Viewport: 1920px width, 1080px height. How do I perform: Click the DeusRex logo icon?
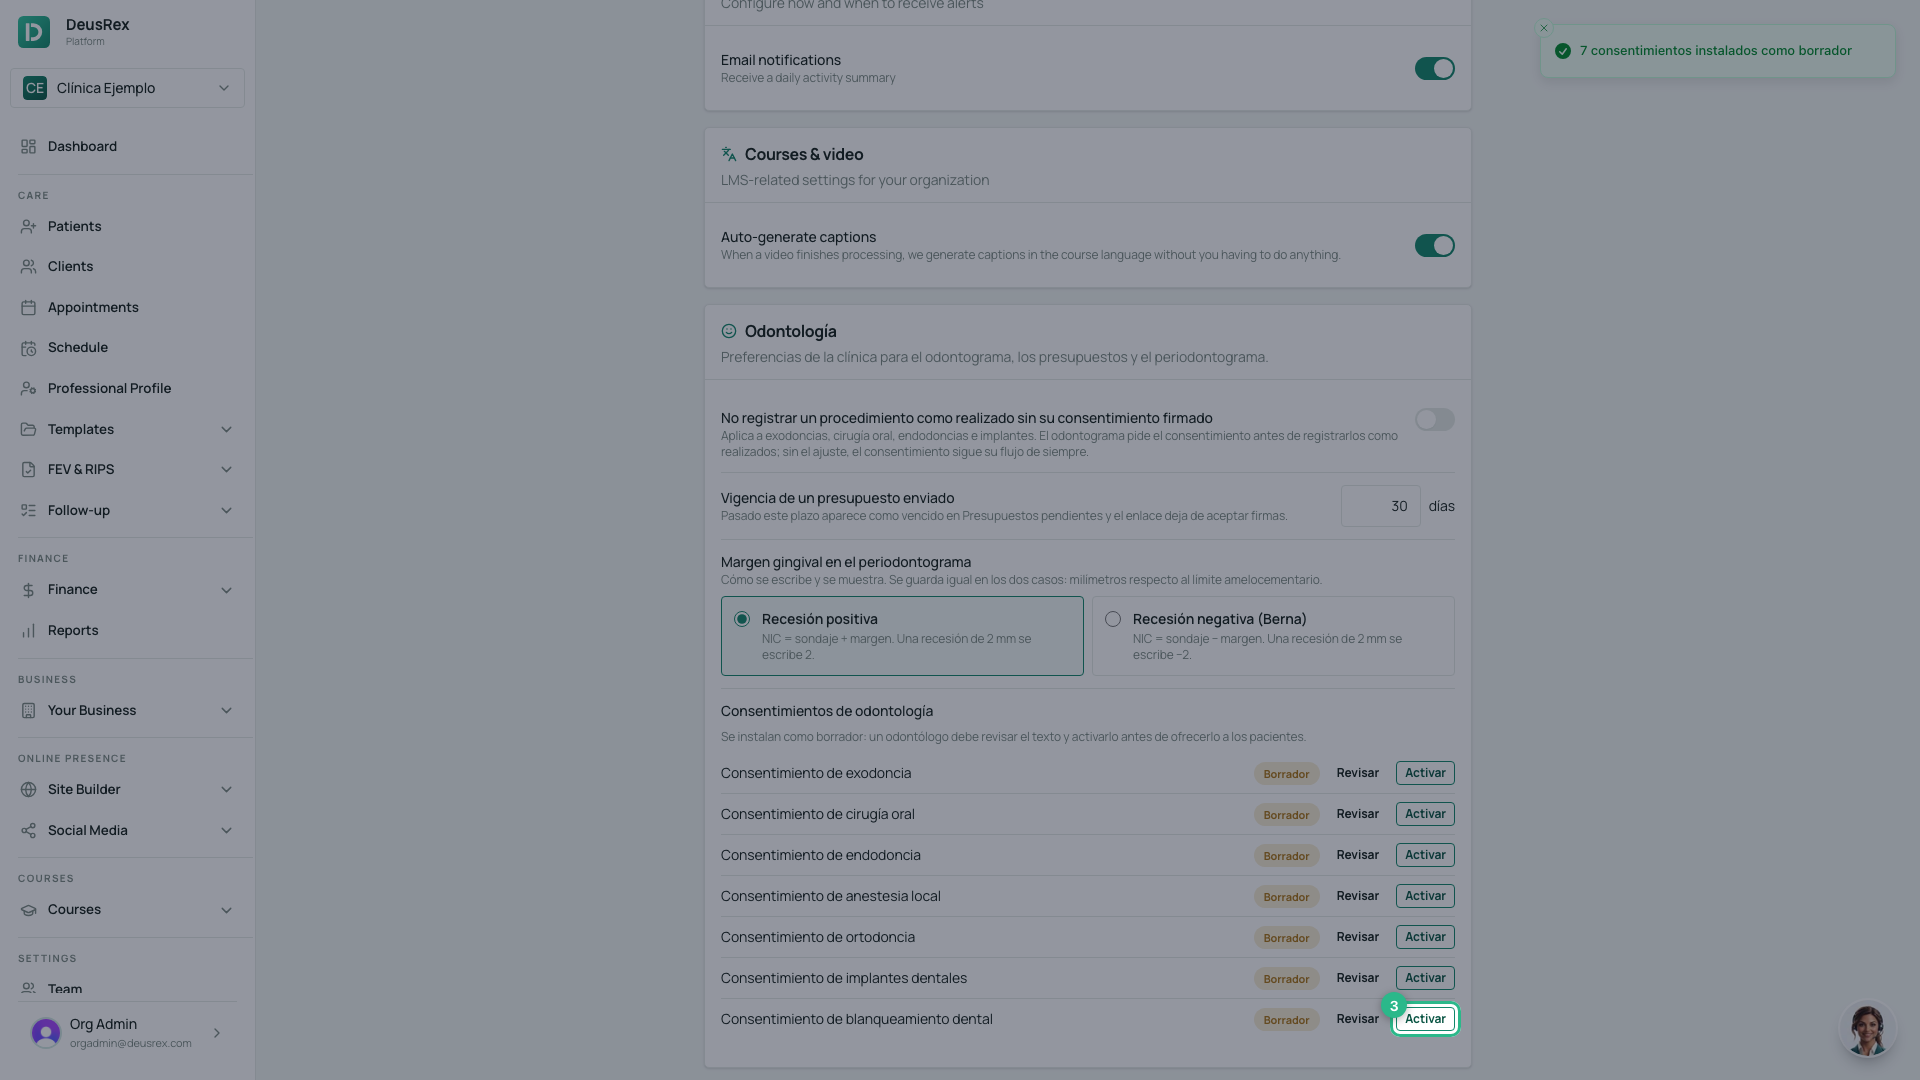click(x=34, y=32)
